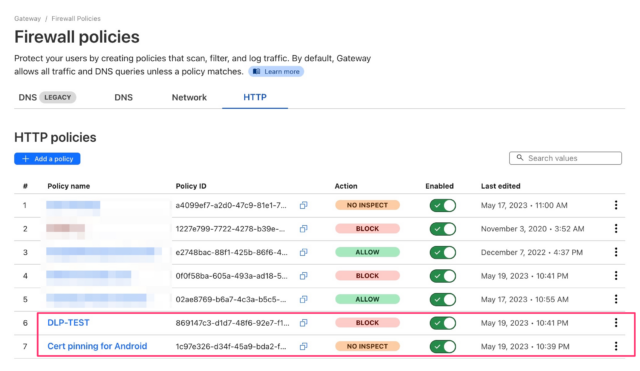Image resolution: width=640 pixels, height=371 pixels.
Task: Click the Add a policy button
Action: click(x=47, y=159)
